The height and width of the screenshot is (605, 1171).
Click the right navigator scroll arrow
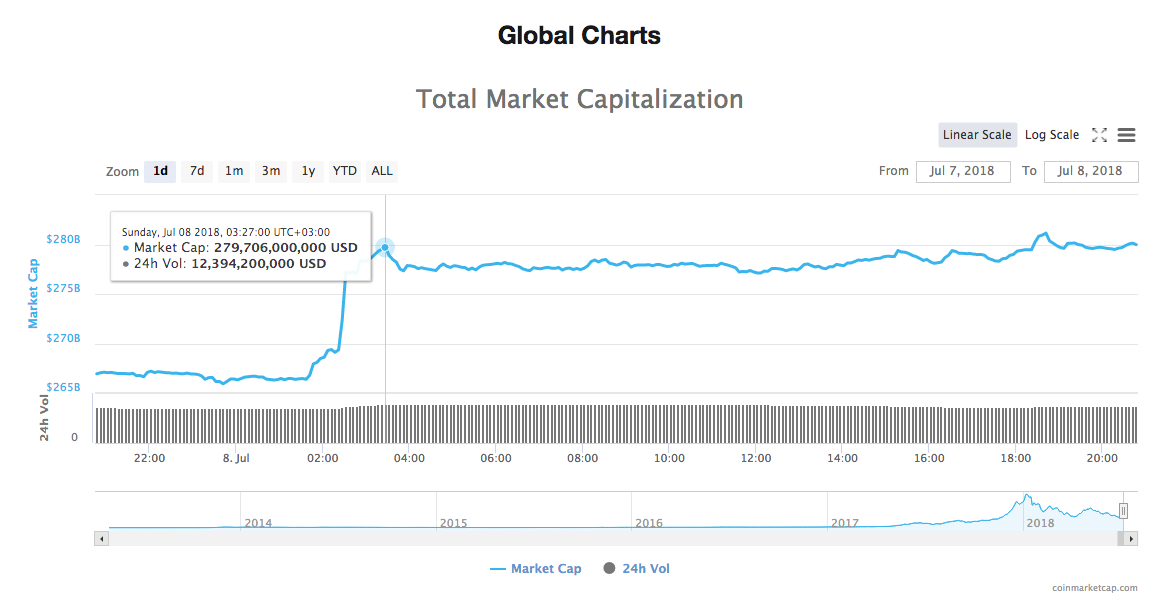[x=1129, y=538]
